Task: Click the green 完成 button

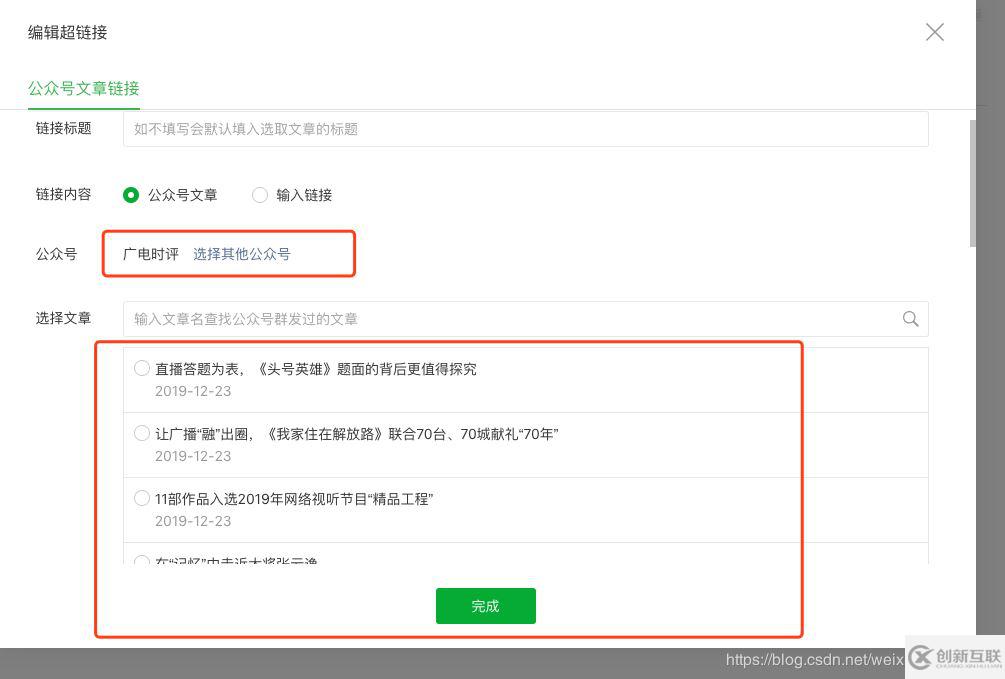Action: (486, 606)
